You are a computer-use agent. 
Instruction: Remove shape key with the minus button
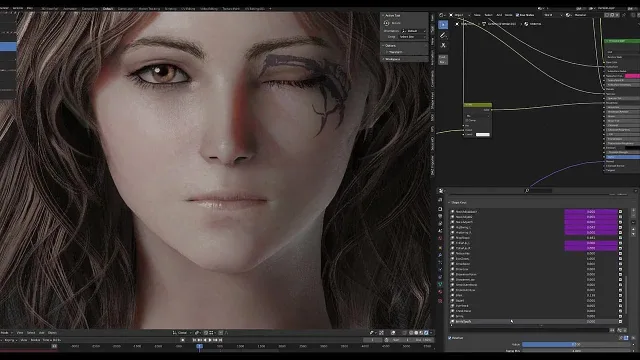click(x=633, y=216)
